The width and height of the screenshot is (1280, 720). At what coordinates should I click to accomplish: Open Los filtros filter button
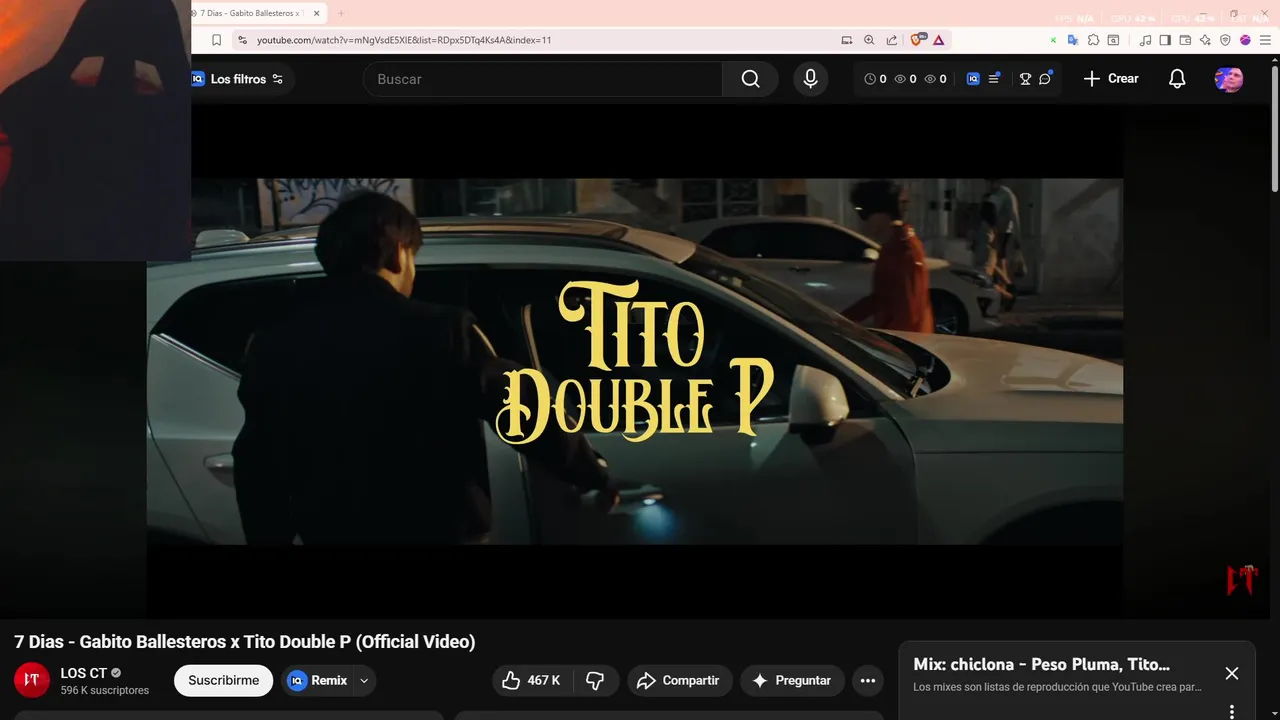pos(243,79)
